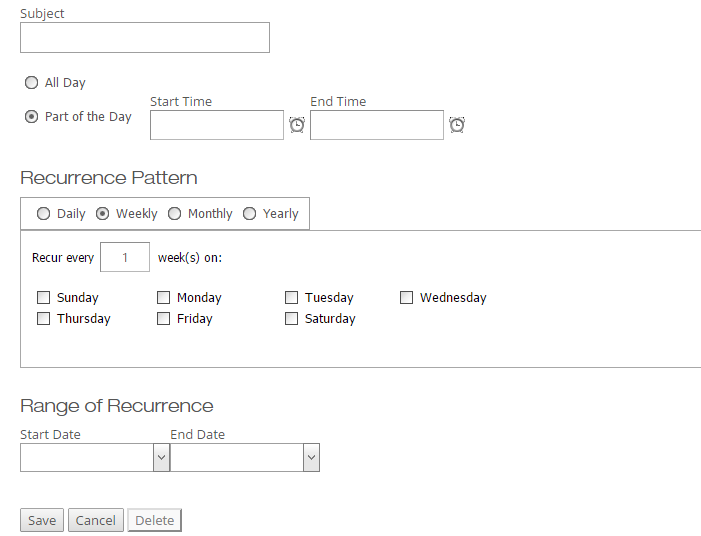The image size is (701, 536).
Task: Expand the Start Date dropdown arrow
Action: [161, 457]
